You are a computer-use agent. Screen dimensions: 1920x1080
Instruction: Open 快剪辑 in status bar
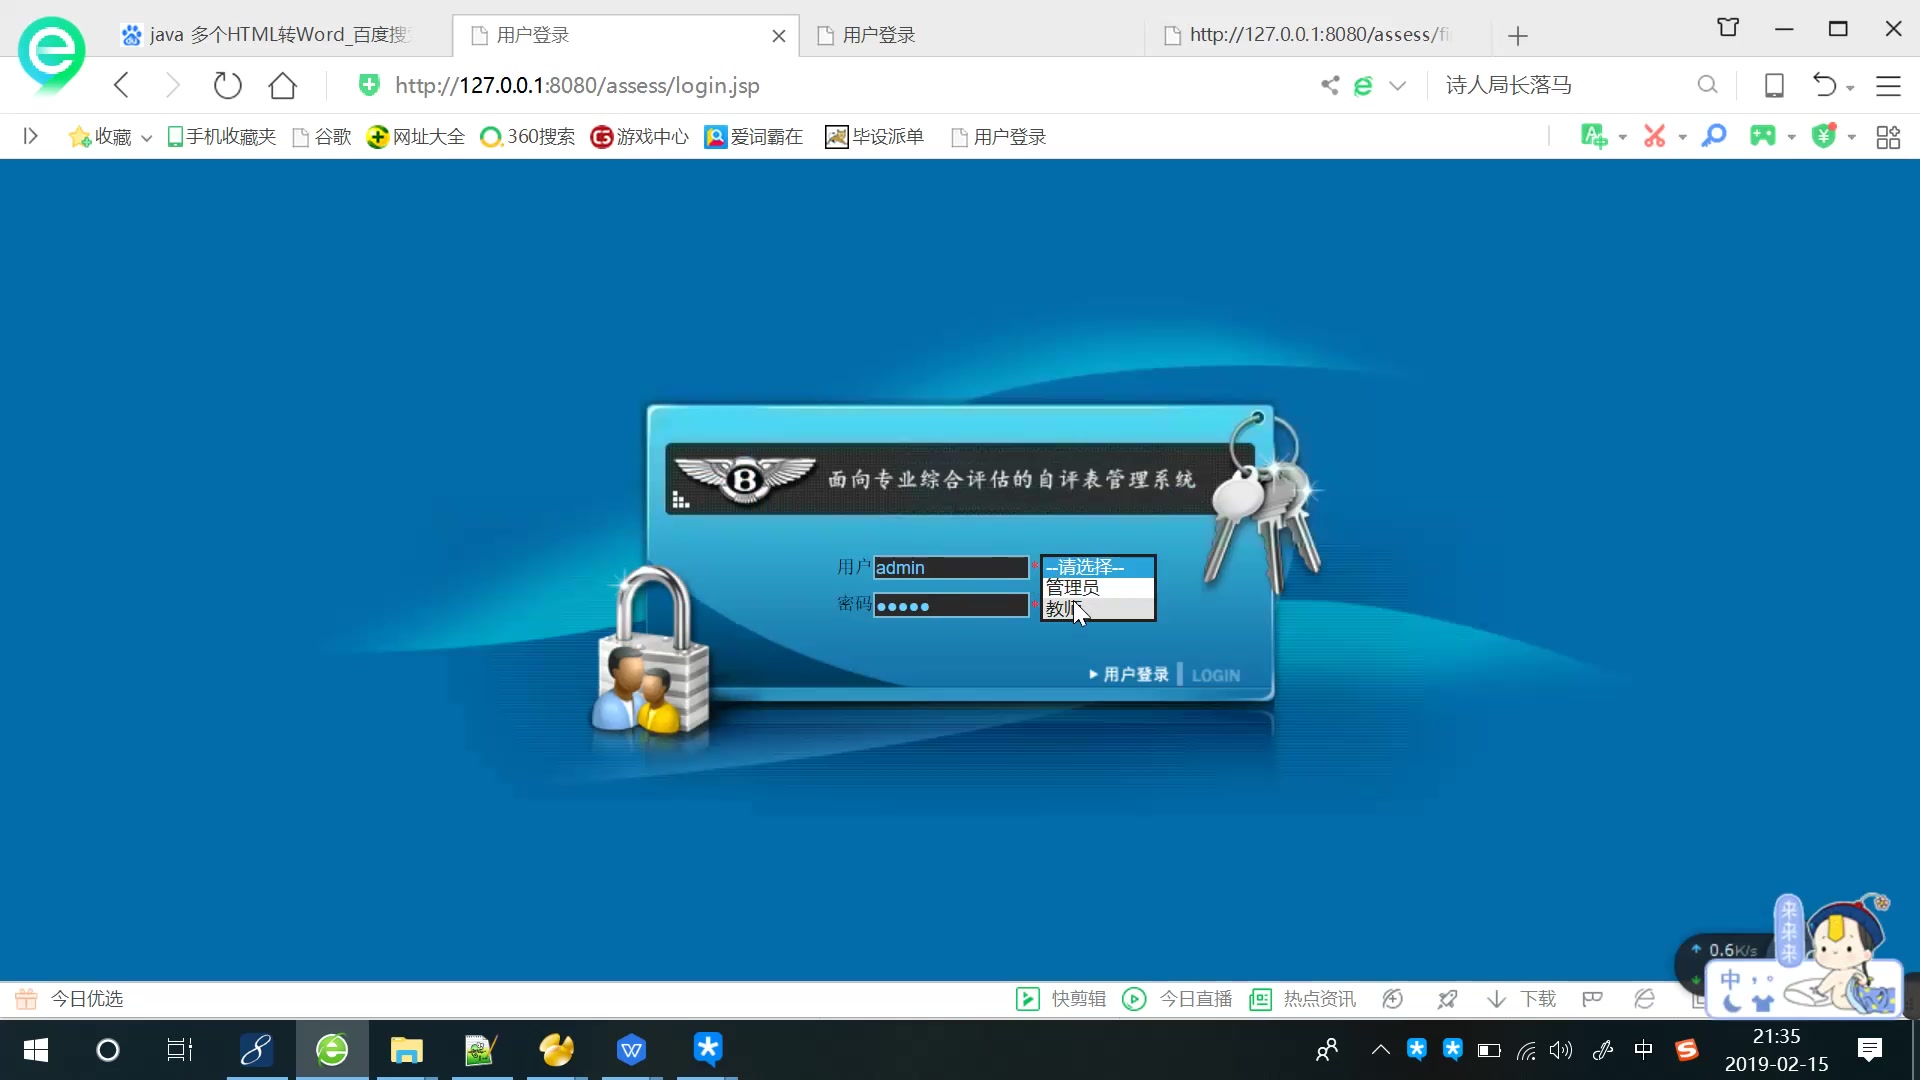tap(1061, 999)
